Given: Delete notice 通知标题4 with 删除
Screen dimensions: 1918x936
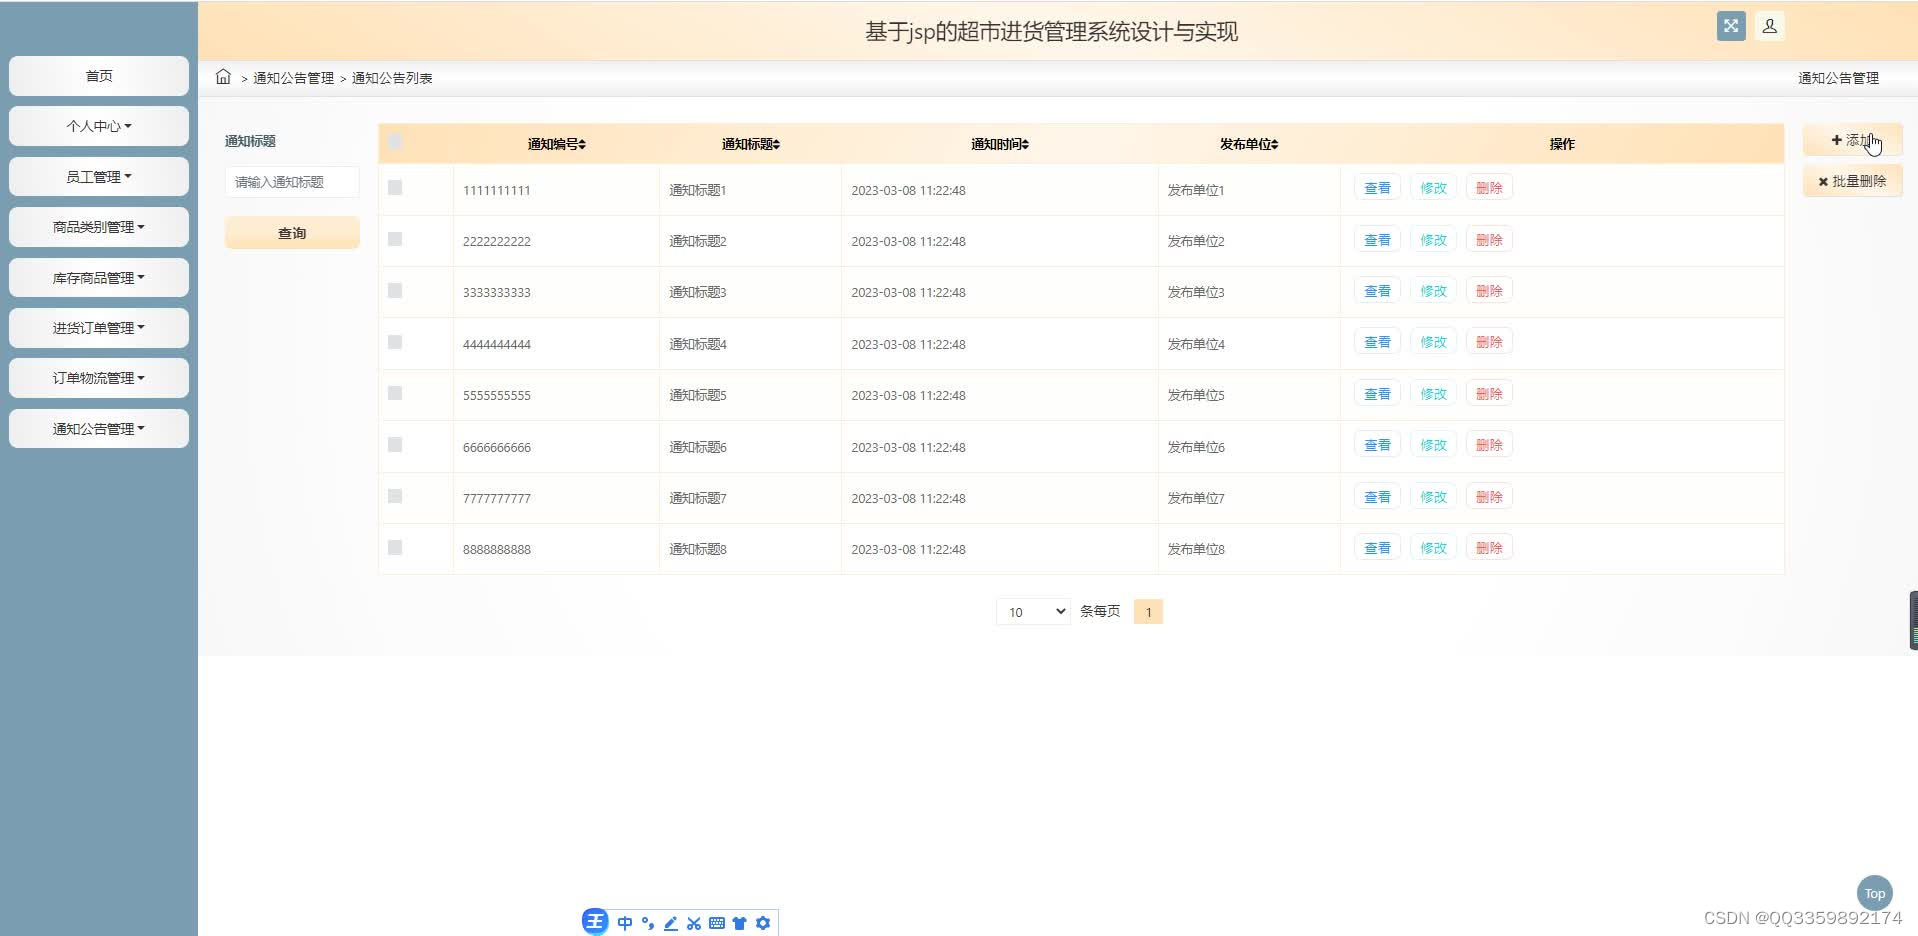Looking at the screenshot, I should click(1489, 342).
